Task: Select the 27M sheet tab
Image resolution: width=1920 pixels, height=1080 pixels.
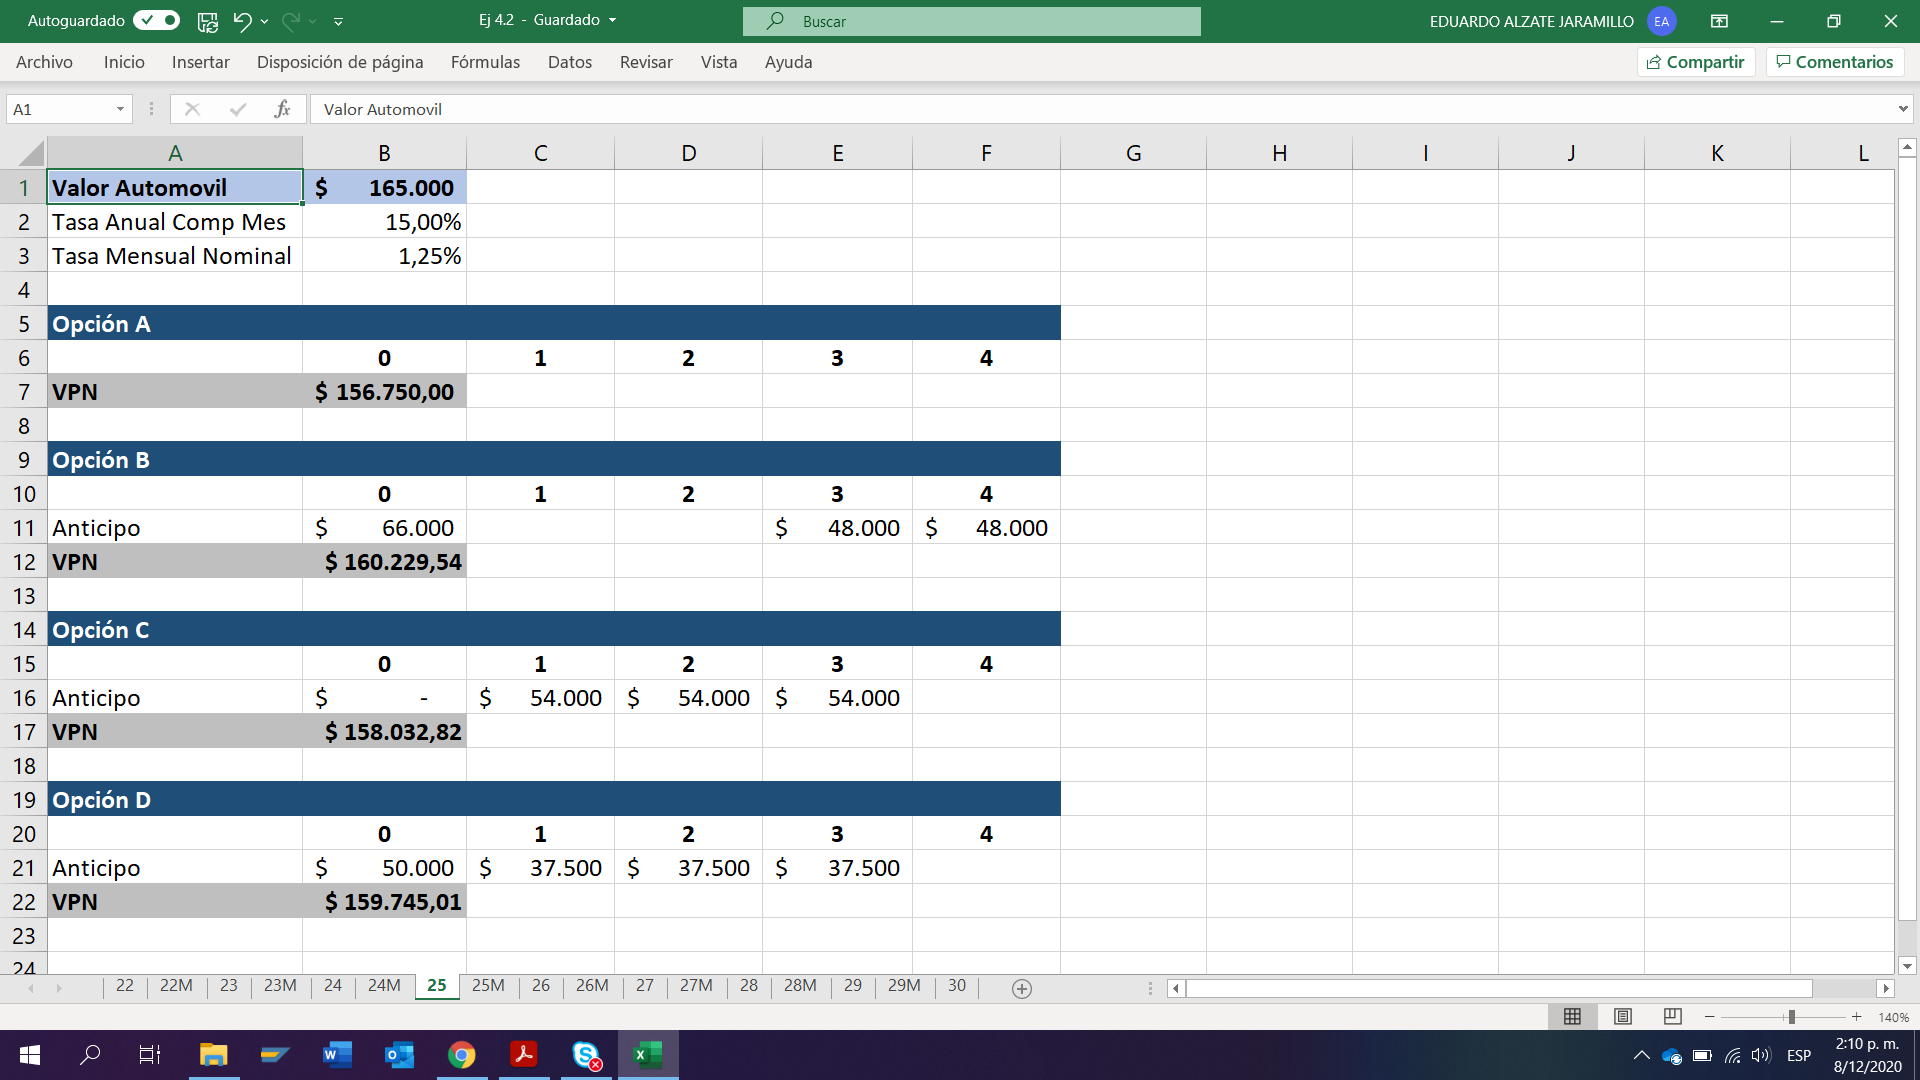Action: pos(696,986)
